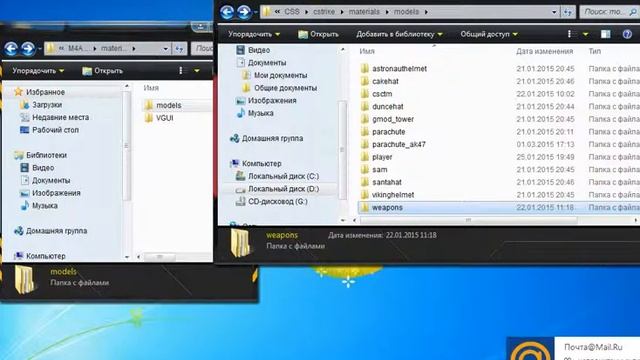Open Музыка in models window tree

(255, 113)
